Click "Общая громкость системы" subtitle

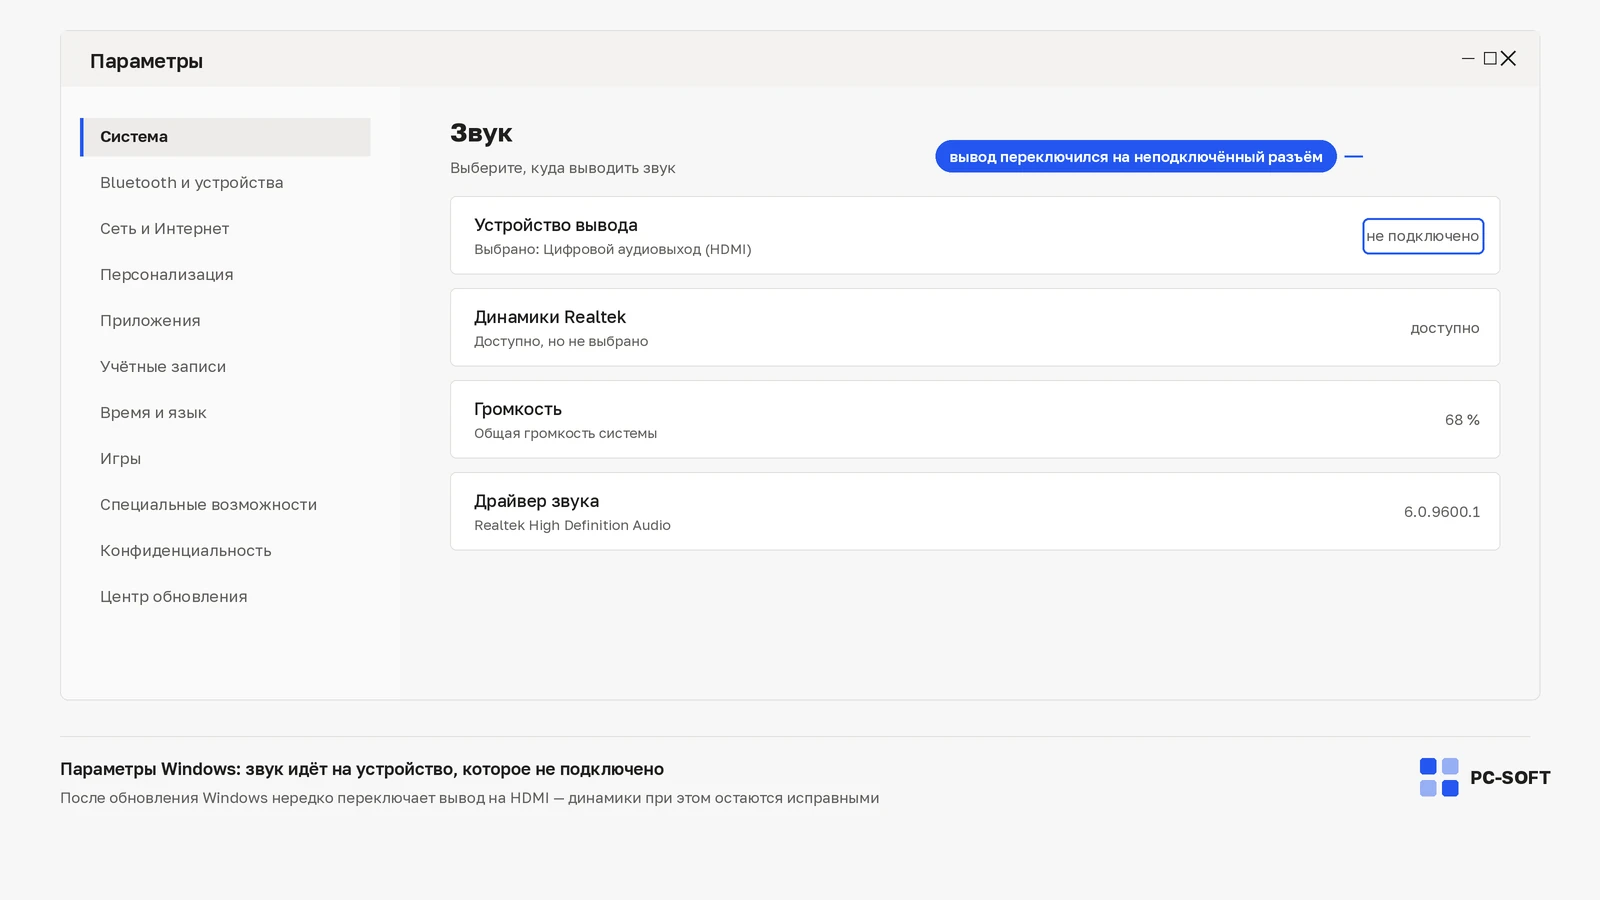click(x=566, y=433)
